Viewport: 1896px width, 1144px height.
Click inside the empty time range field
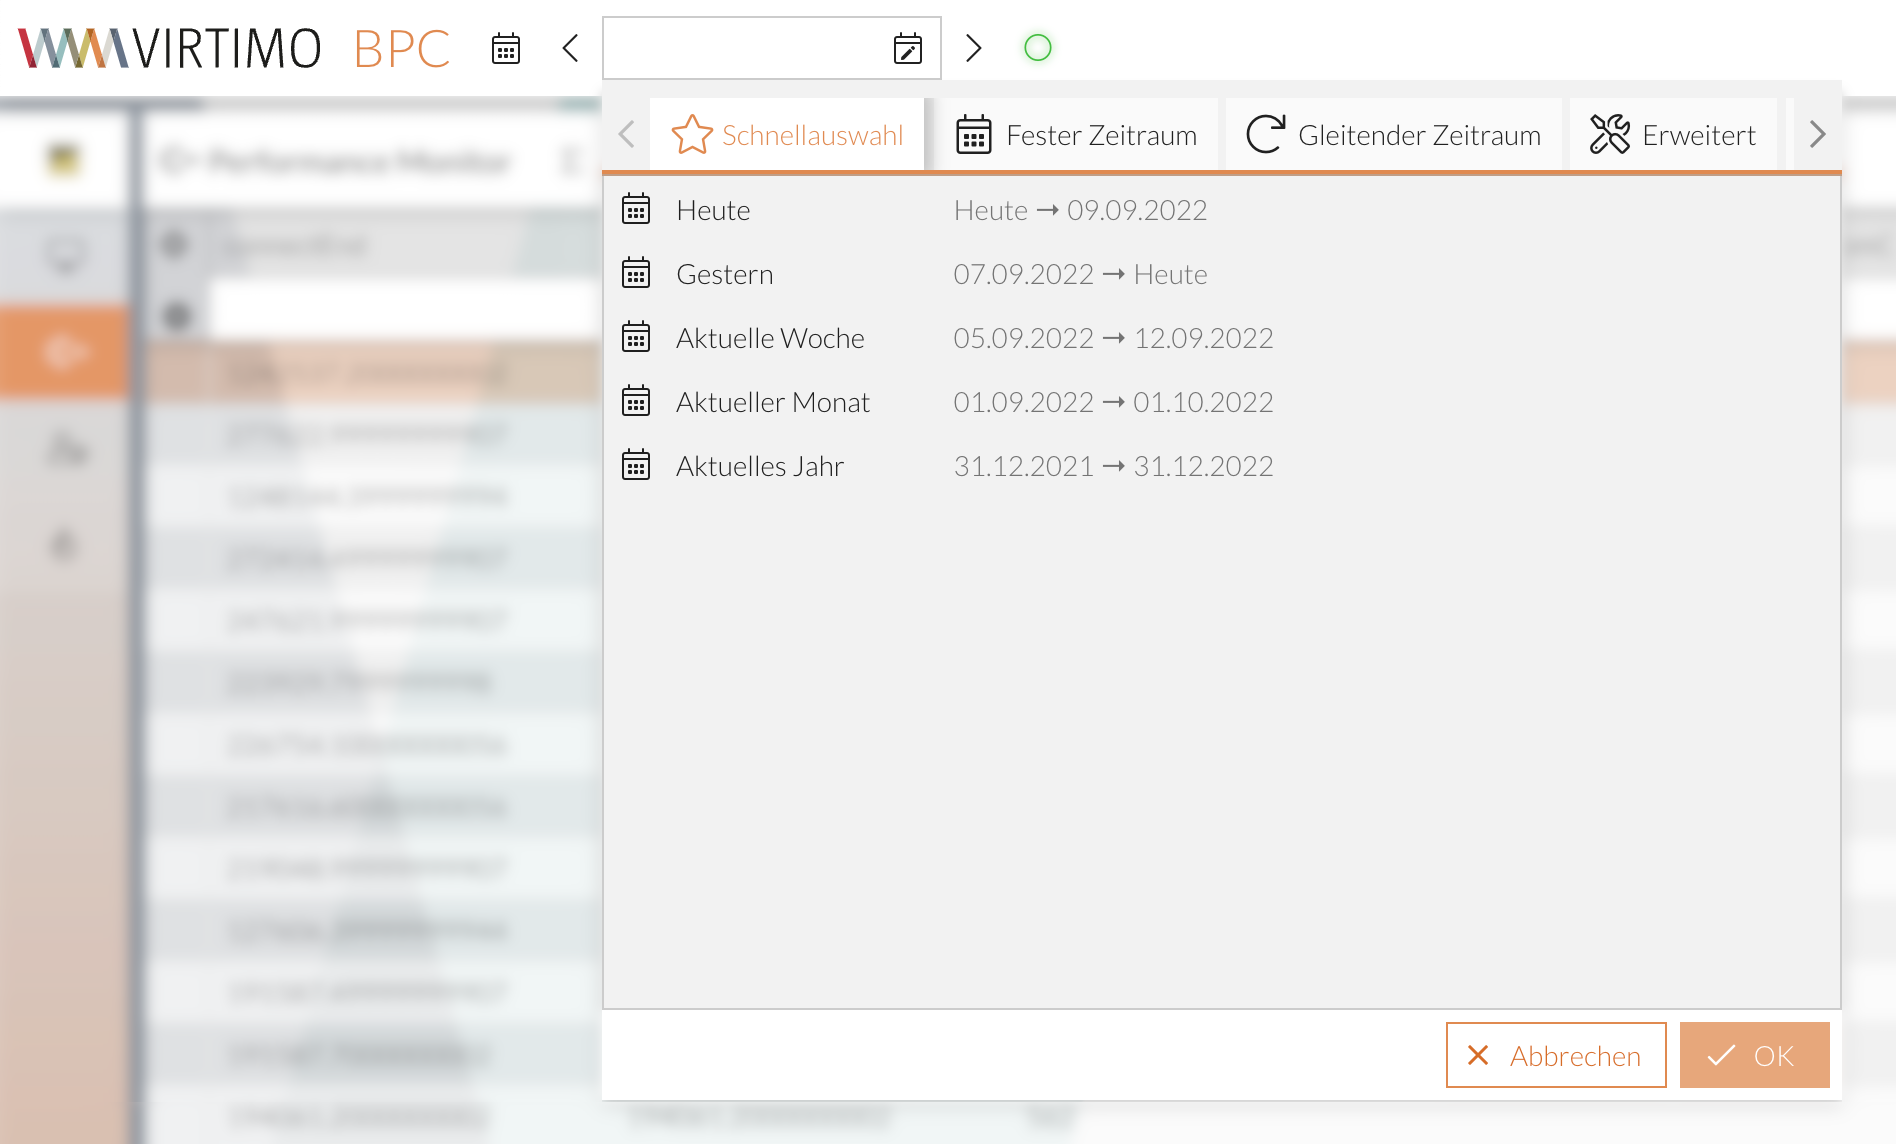745,48
